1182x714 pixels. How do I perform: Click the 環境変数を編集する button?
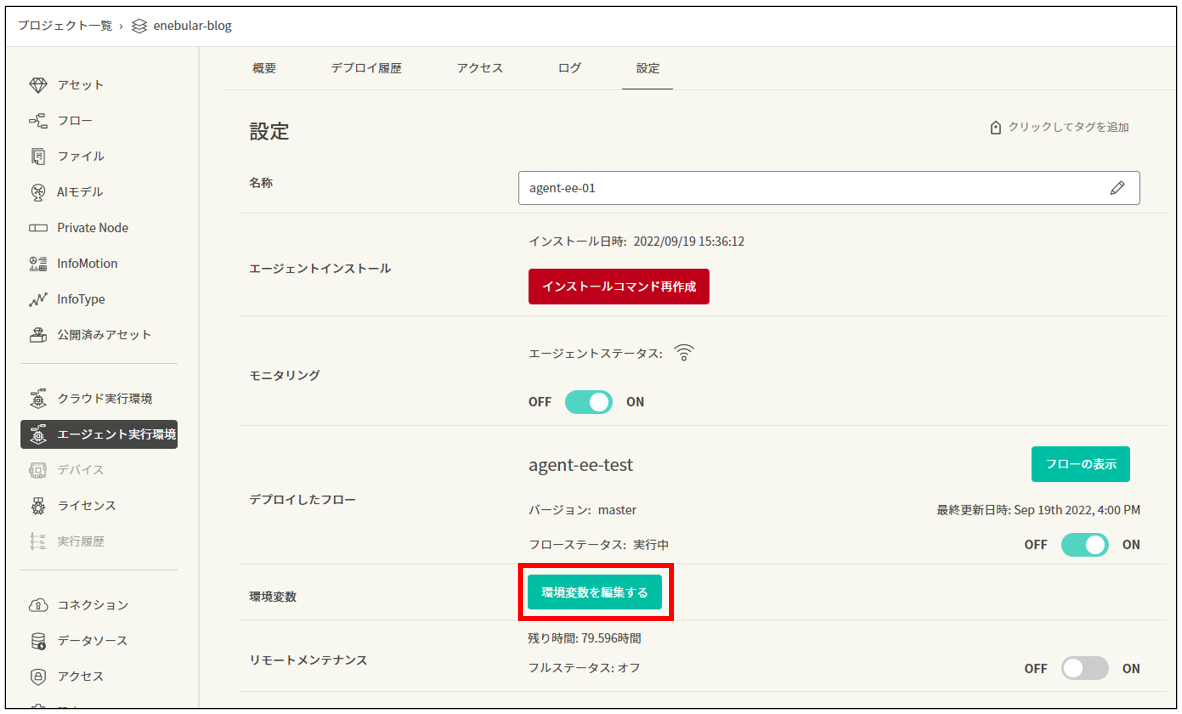(595, 592)
